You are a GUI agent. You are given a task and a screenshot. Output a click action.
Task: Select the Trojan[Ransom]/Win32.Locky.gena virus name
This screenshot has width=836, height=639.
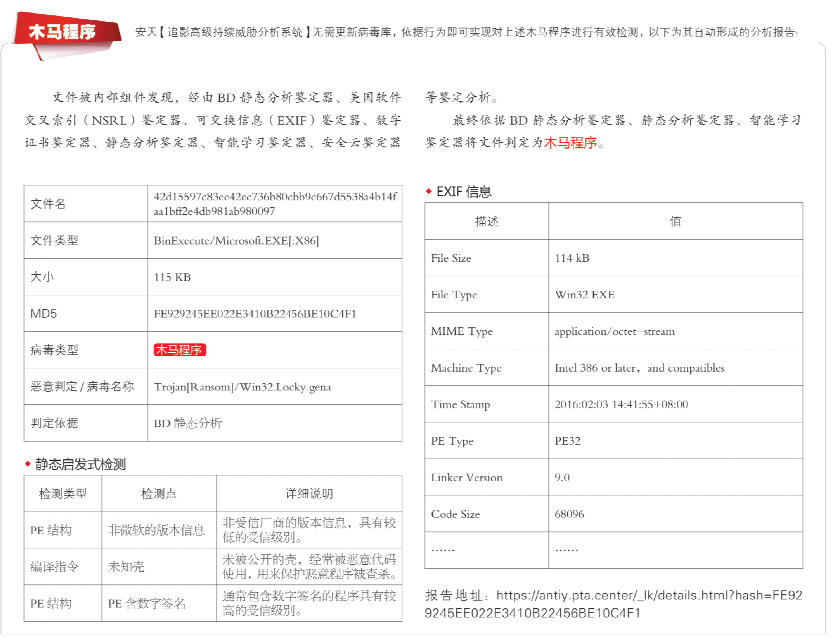coord(242,387)
